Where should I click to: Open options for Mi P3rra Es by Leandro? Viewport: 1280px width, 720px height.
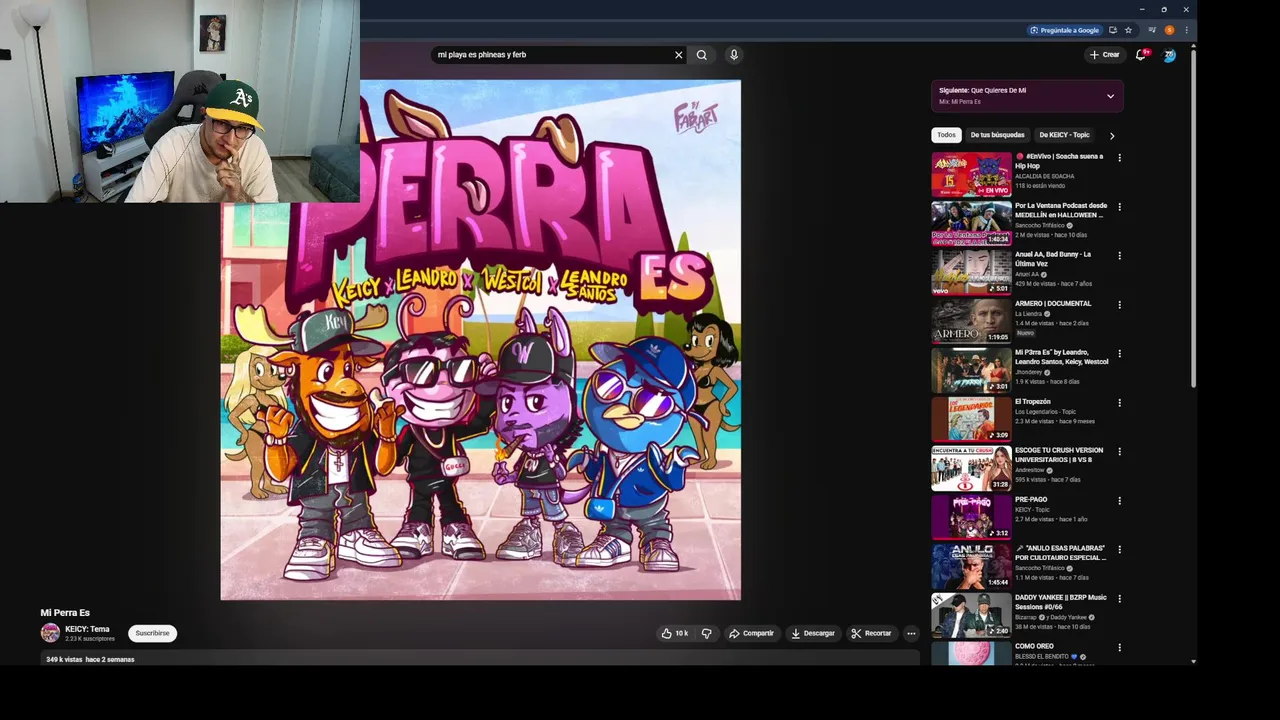click(1119, 354)
